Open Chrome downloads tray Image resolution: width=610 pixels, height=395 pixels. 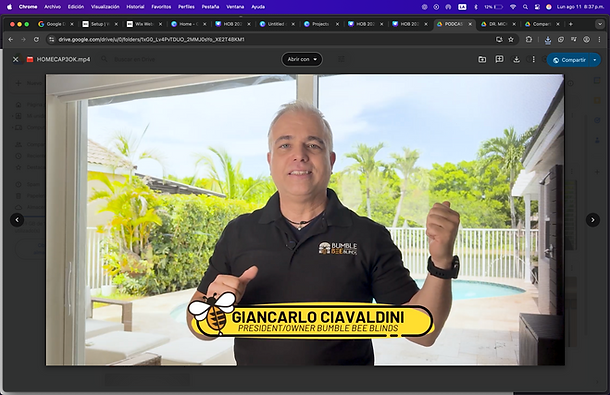pos(548,39)
